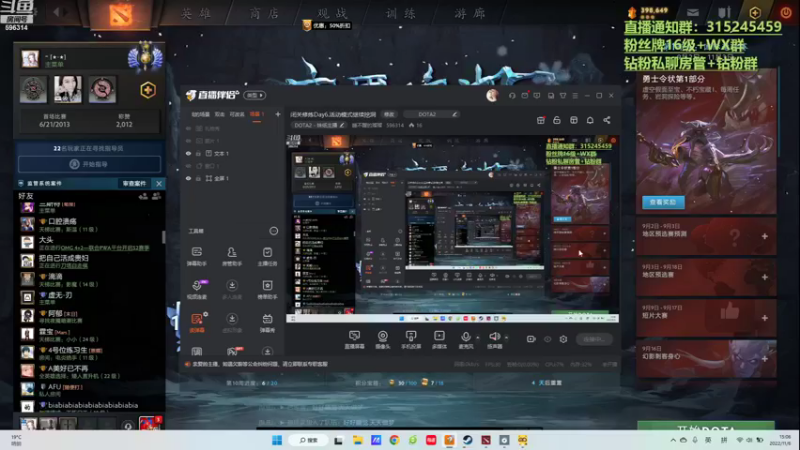
Task: Click the 查看奖励 (View rewards) button
Action: pyautogui.click(x=663, y=202)
